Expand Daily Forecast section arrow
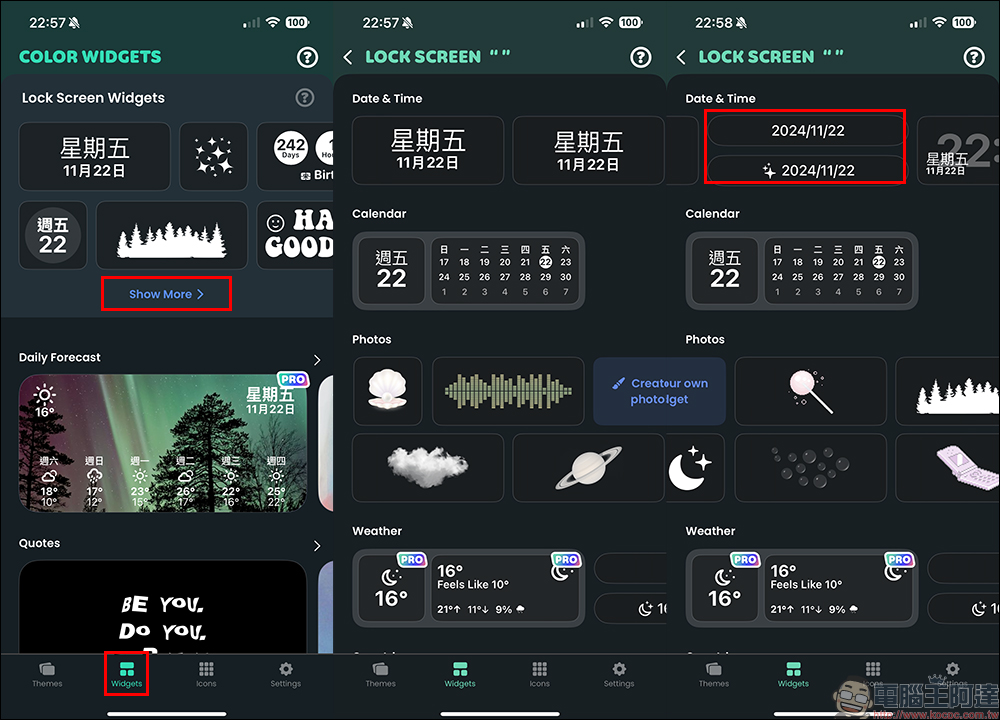Viewport: 1000px width, 720px height. pos(317,360)
